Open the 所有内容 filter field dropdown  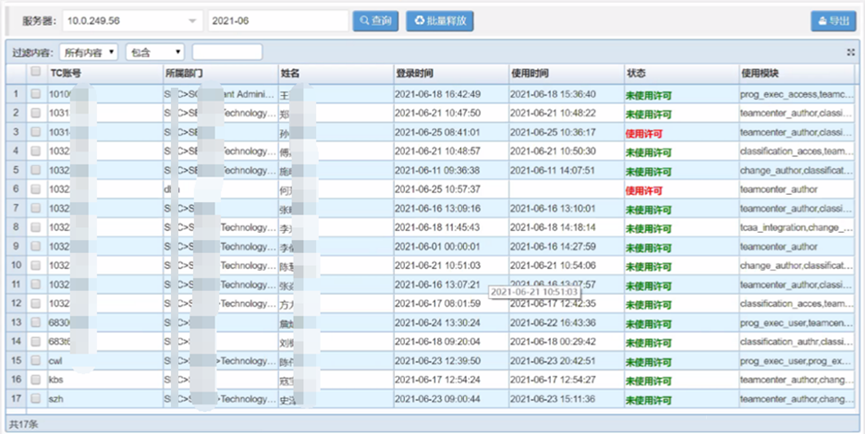pyautogui.click(x=88, y=52)
